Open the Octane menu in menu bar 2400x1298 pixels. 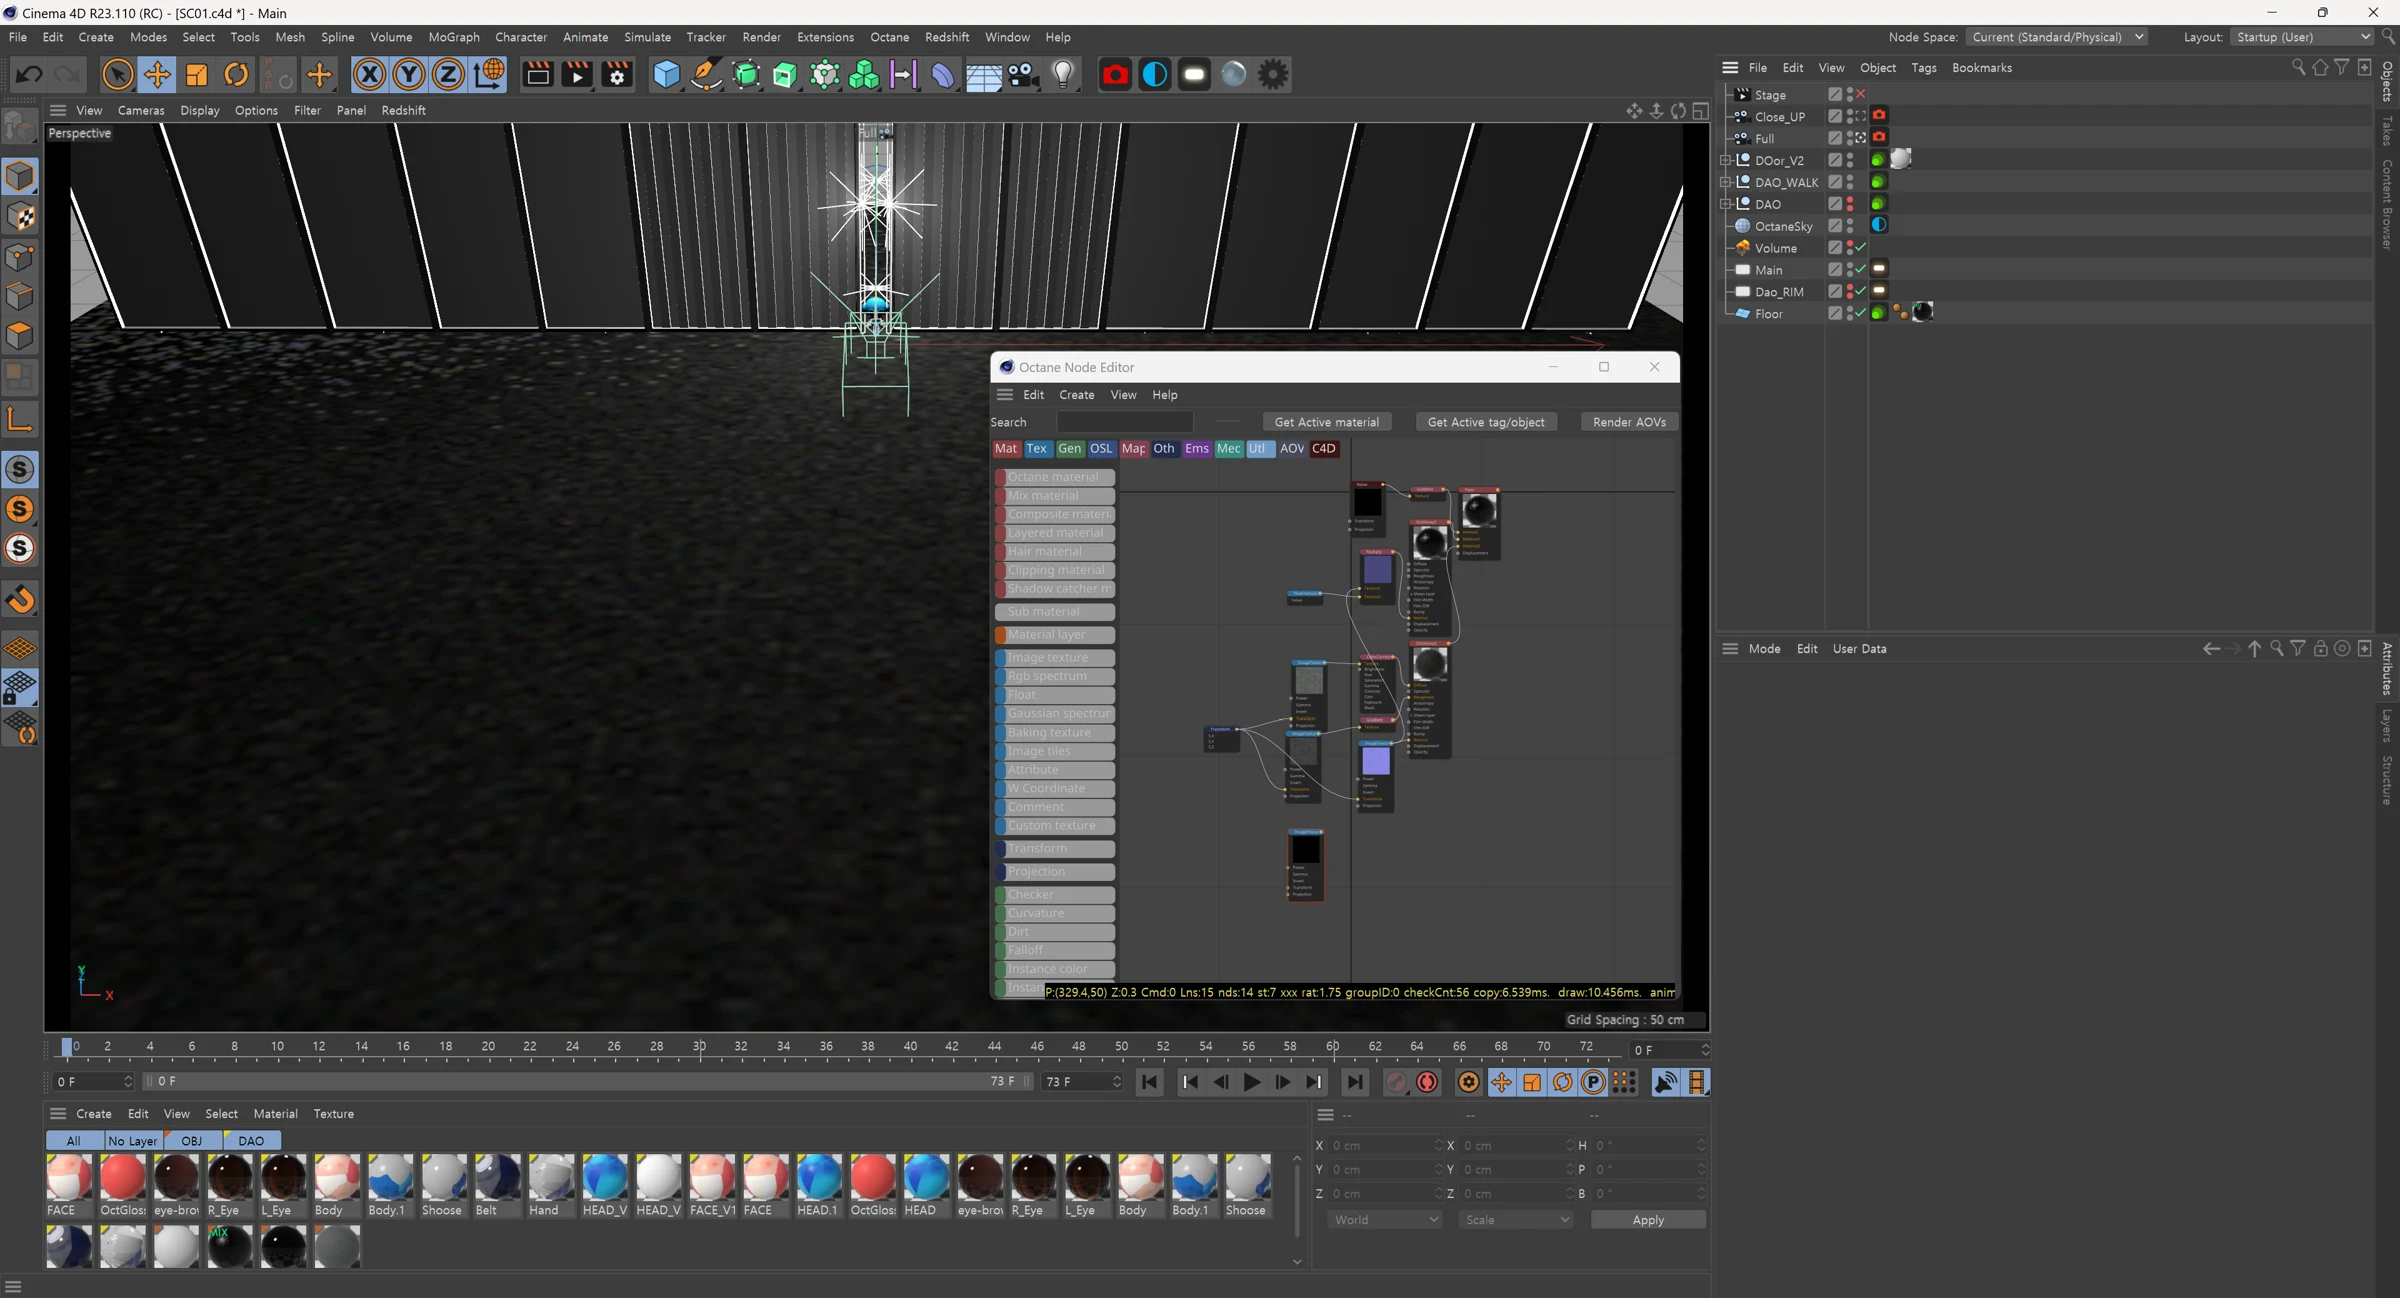tap(889, 37)
